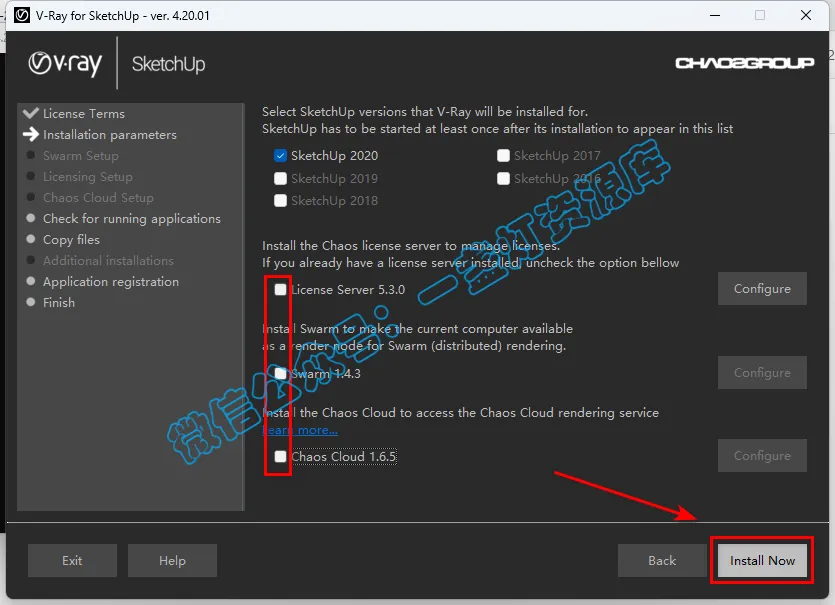
Task: Click the SketchUp header label
Action: pyautogui.click(x=168, y=64)
